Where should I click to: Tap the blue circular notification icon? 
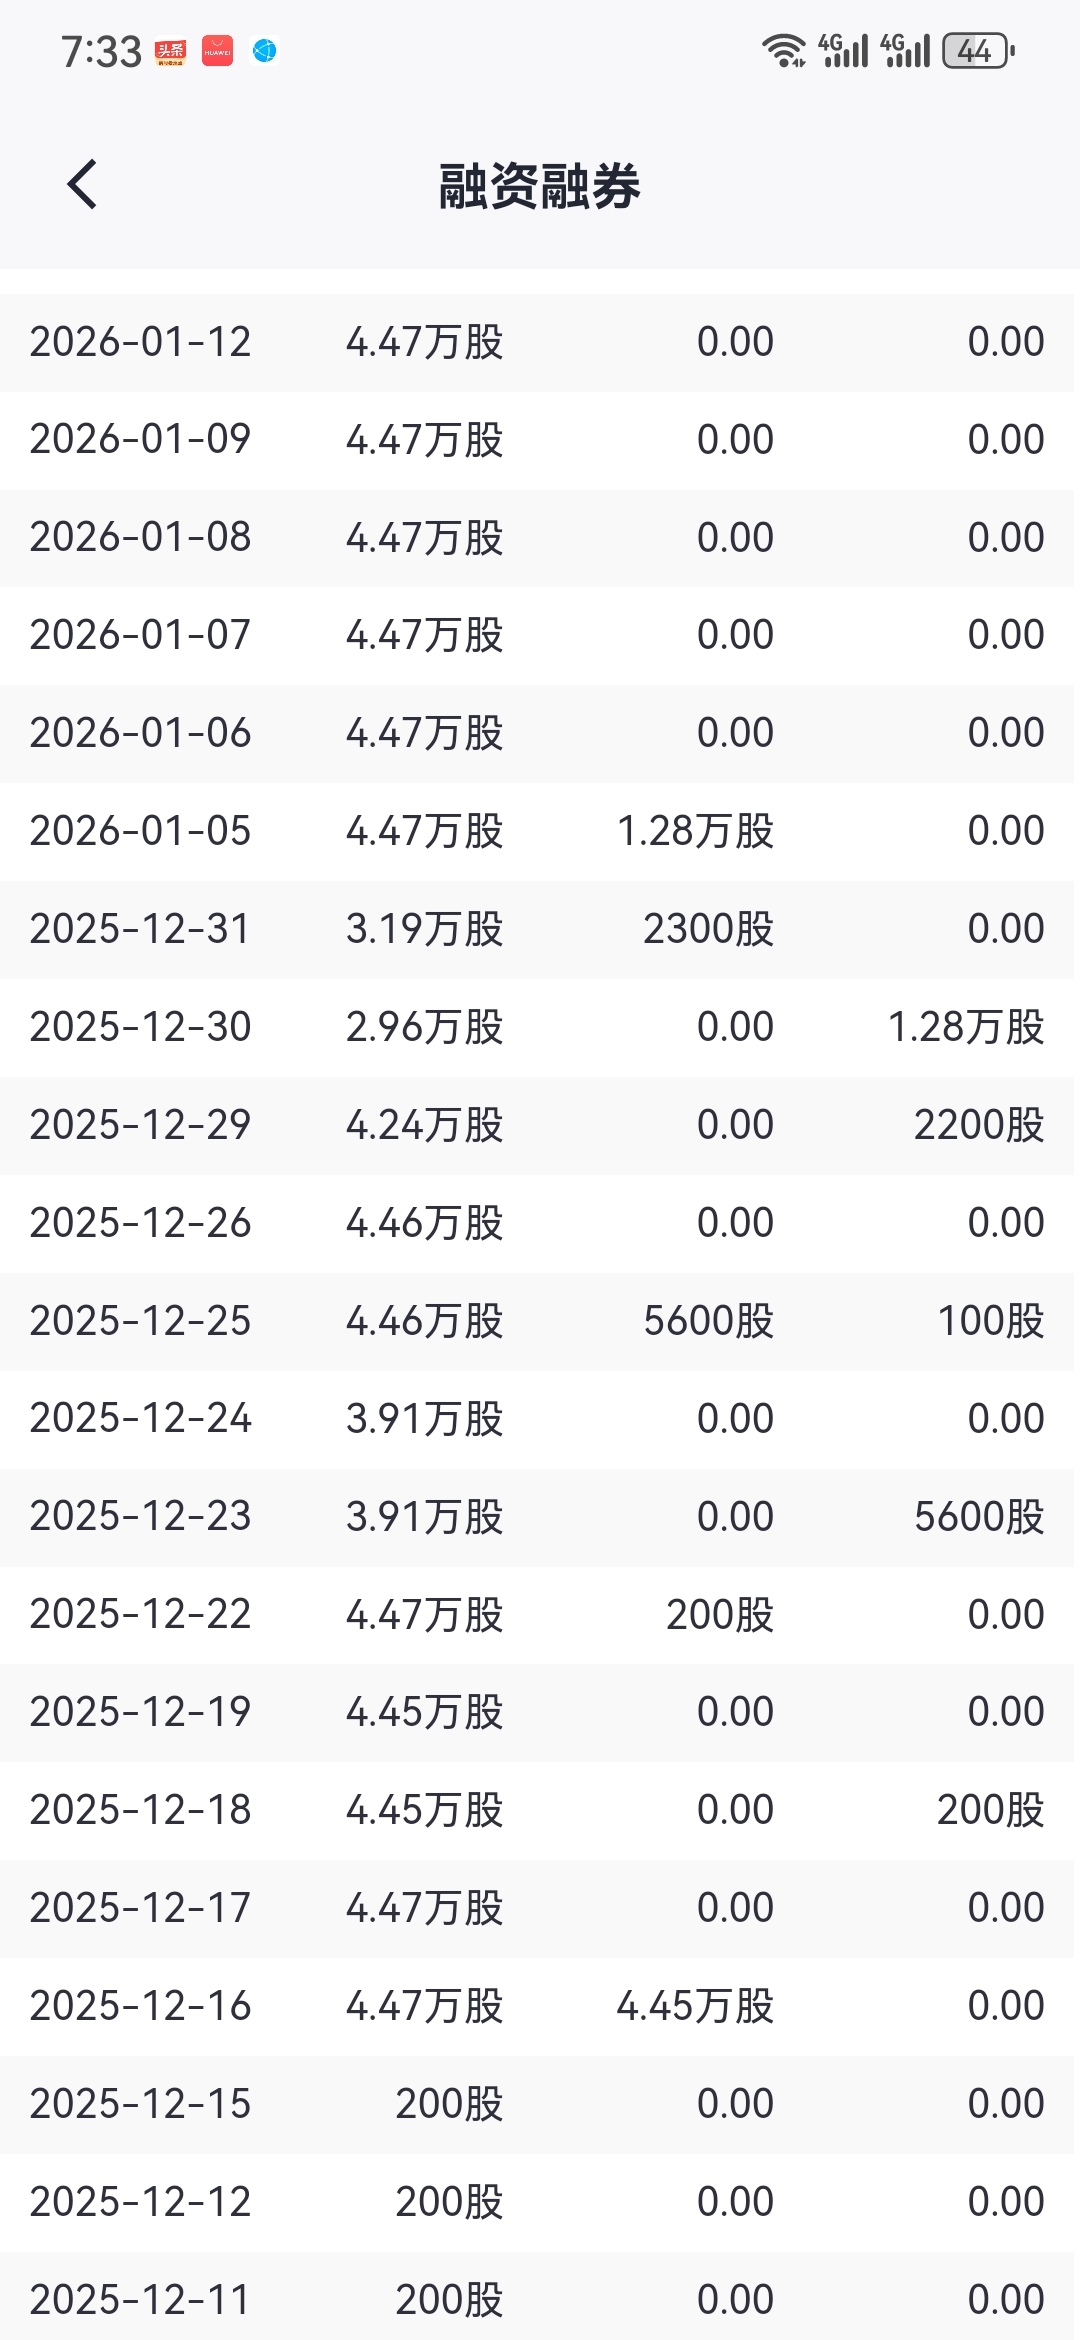pyautogui.click(x=264, y=51)
